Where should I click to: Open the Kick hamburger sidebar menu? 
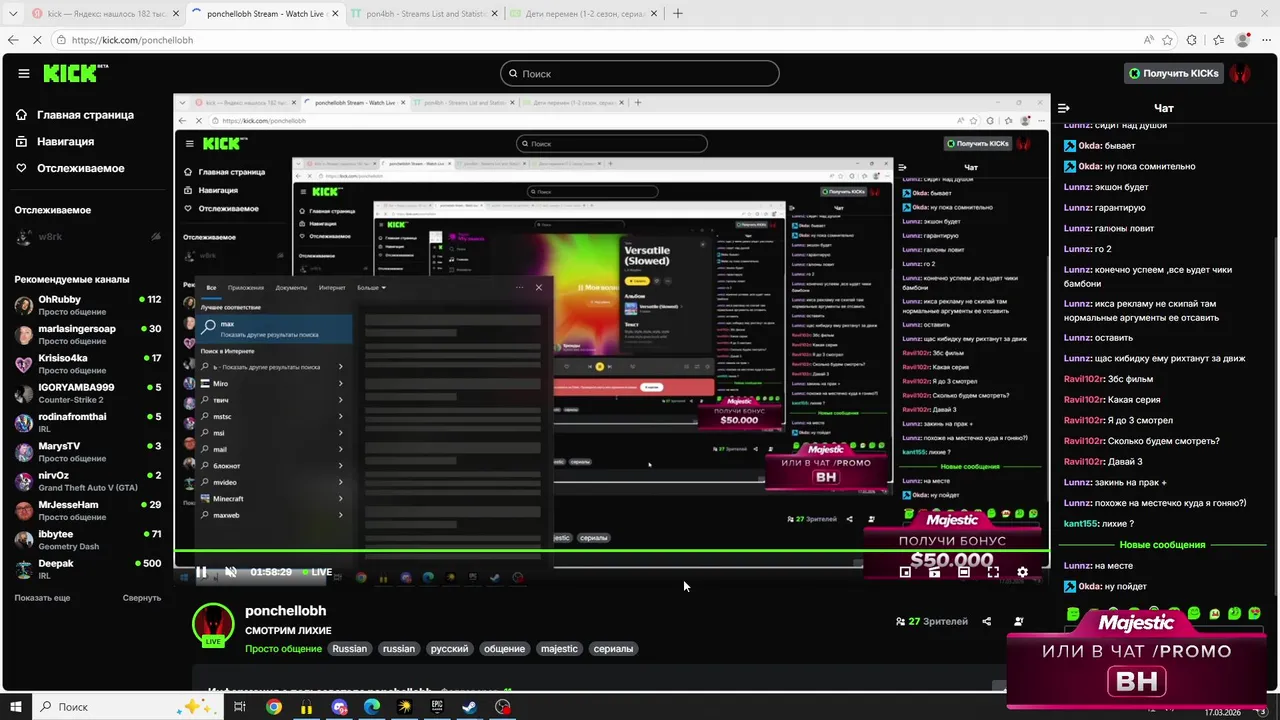point(23,73)
